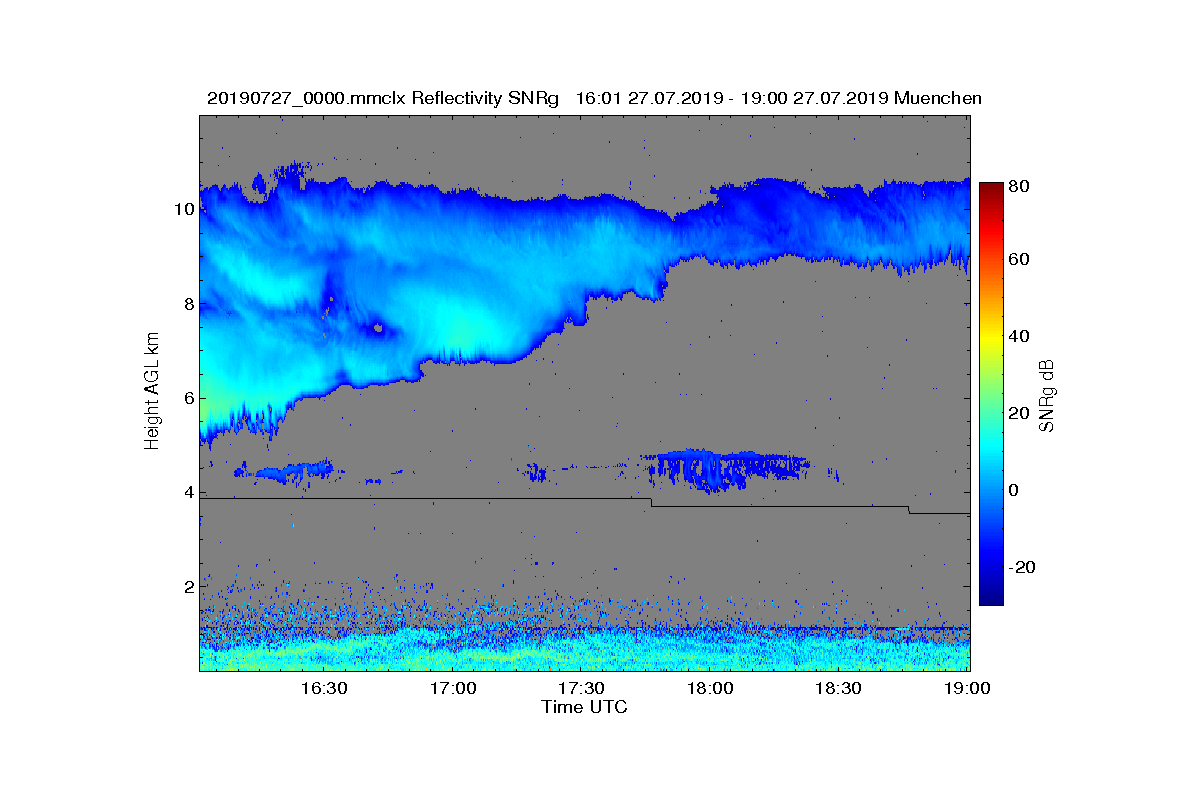This screenshot has width=1200, height=800.
Task: Click the colorbar value 40
Action: [x=1020, y=336]
